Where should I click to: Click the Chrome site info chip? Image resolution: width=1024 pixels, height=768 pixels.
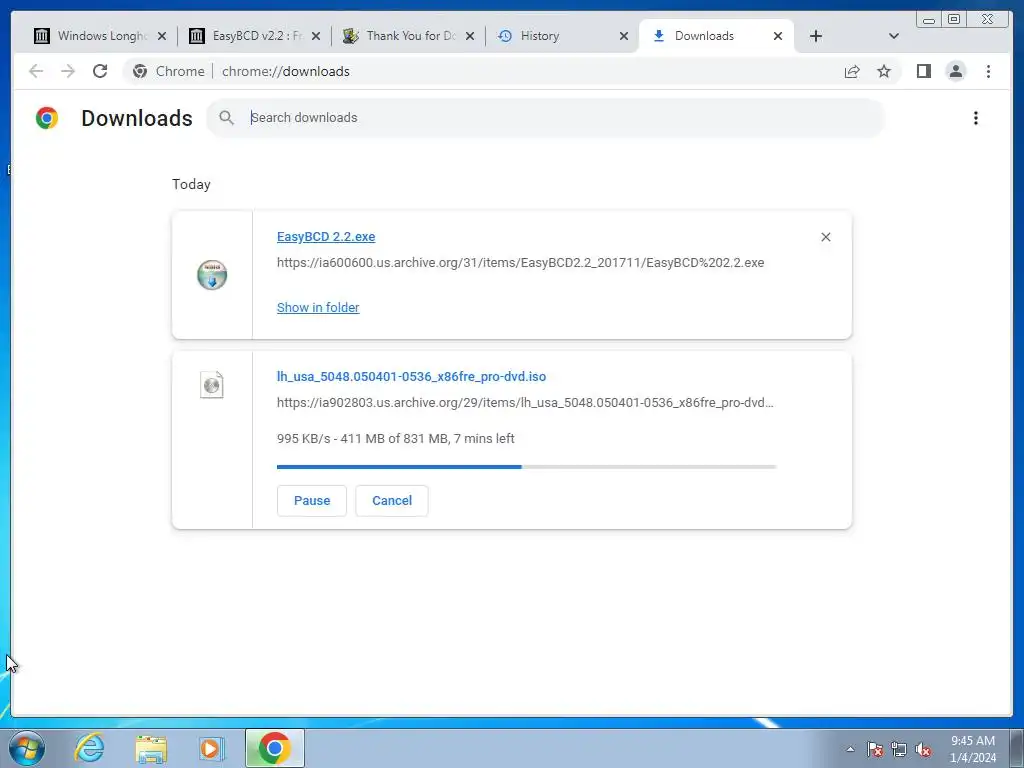click(168, 71)
